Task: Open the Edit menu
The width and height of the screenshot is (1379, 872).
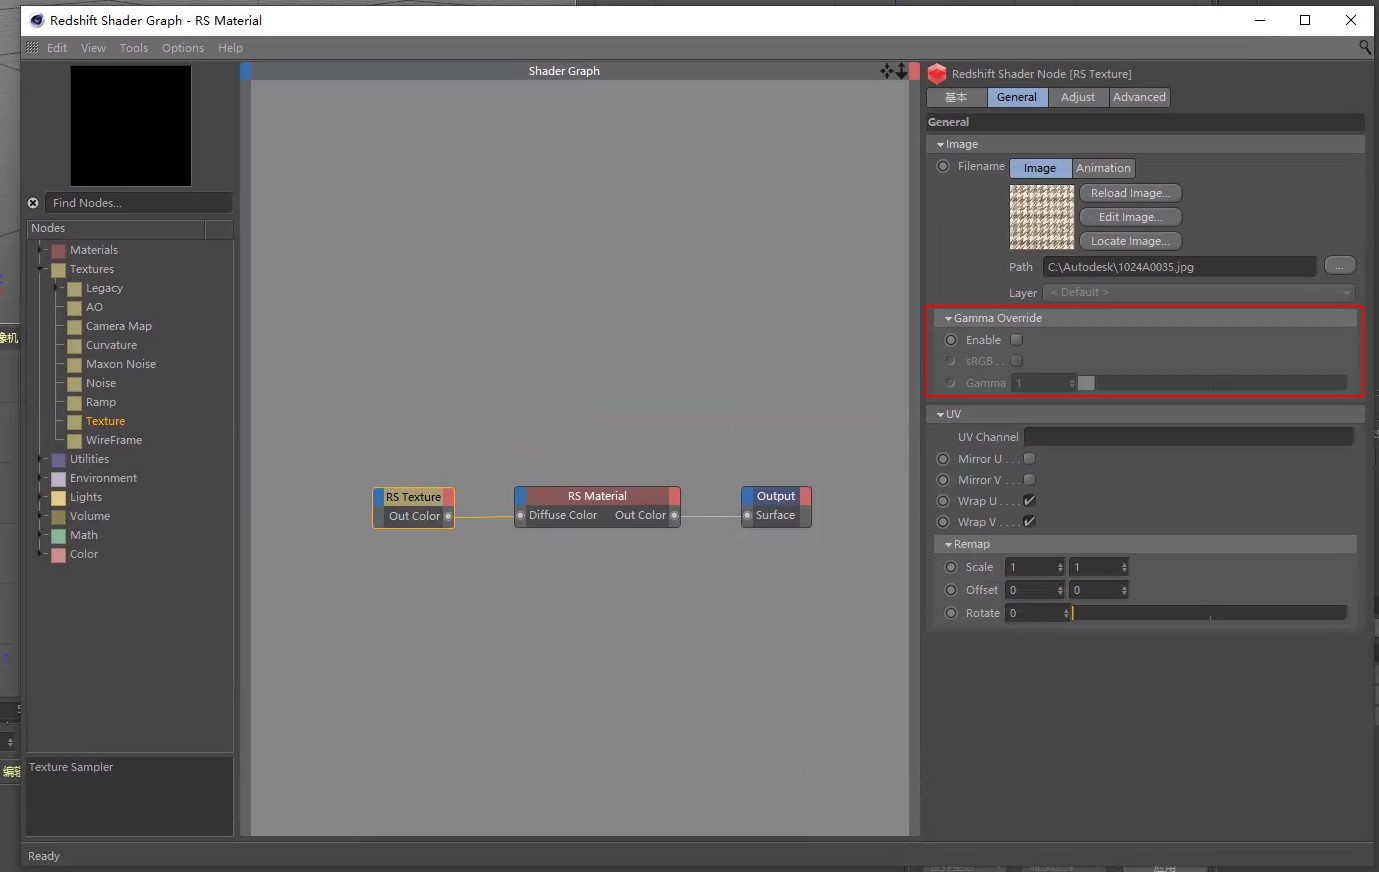Action: 57,48
